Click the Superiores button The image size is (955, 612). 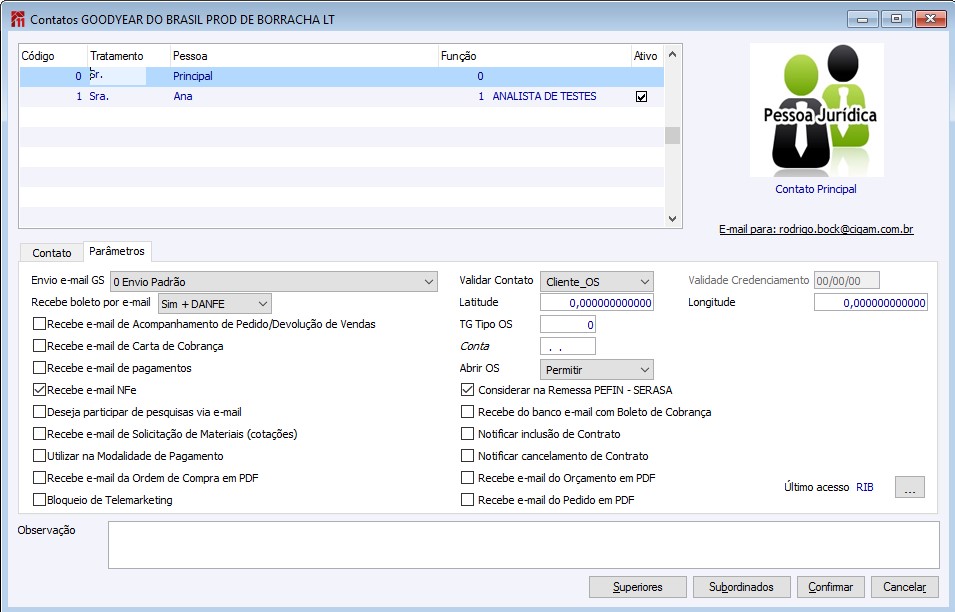(x=638, y=587)
